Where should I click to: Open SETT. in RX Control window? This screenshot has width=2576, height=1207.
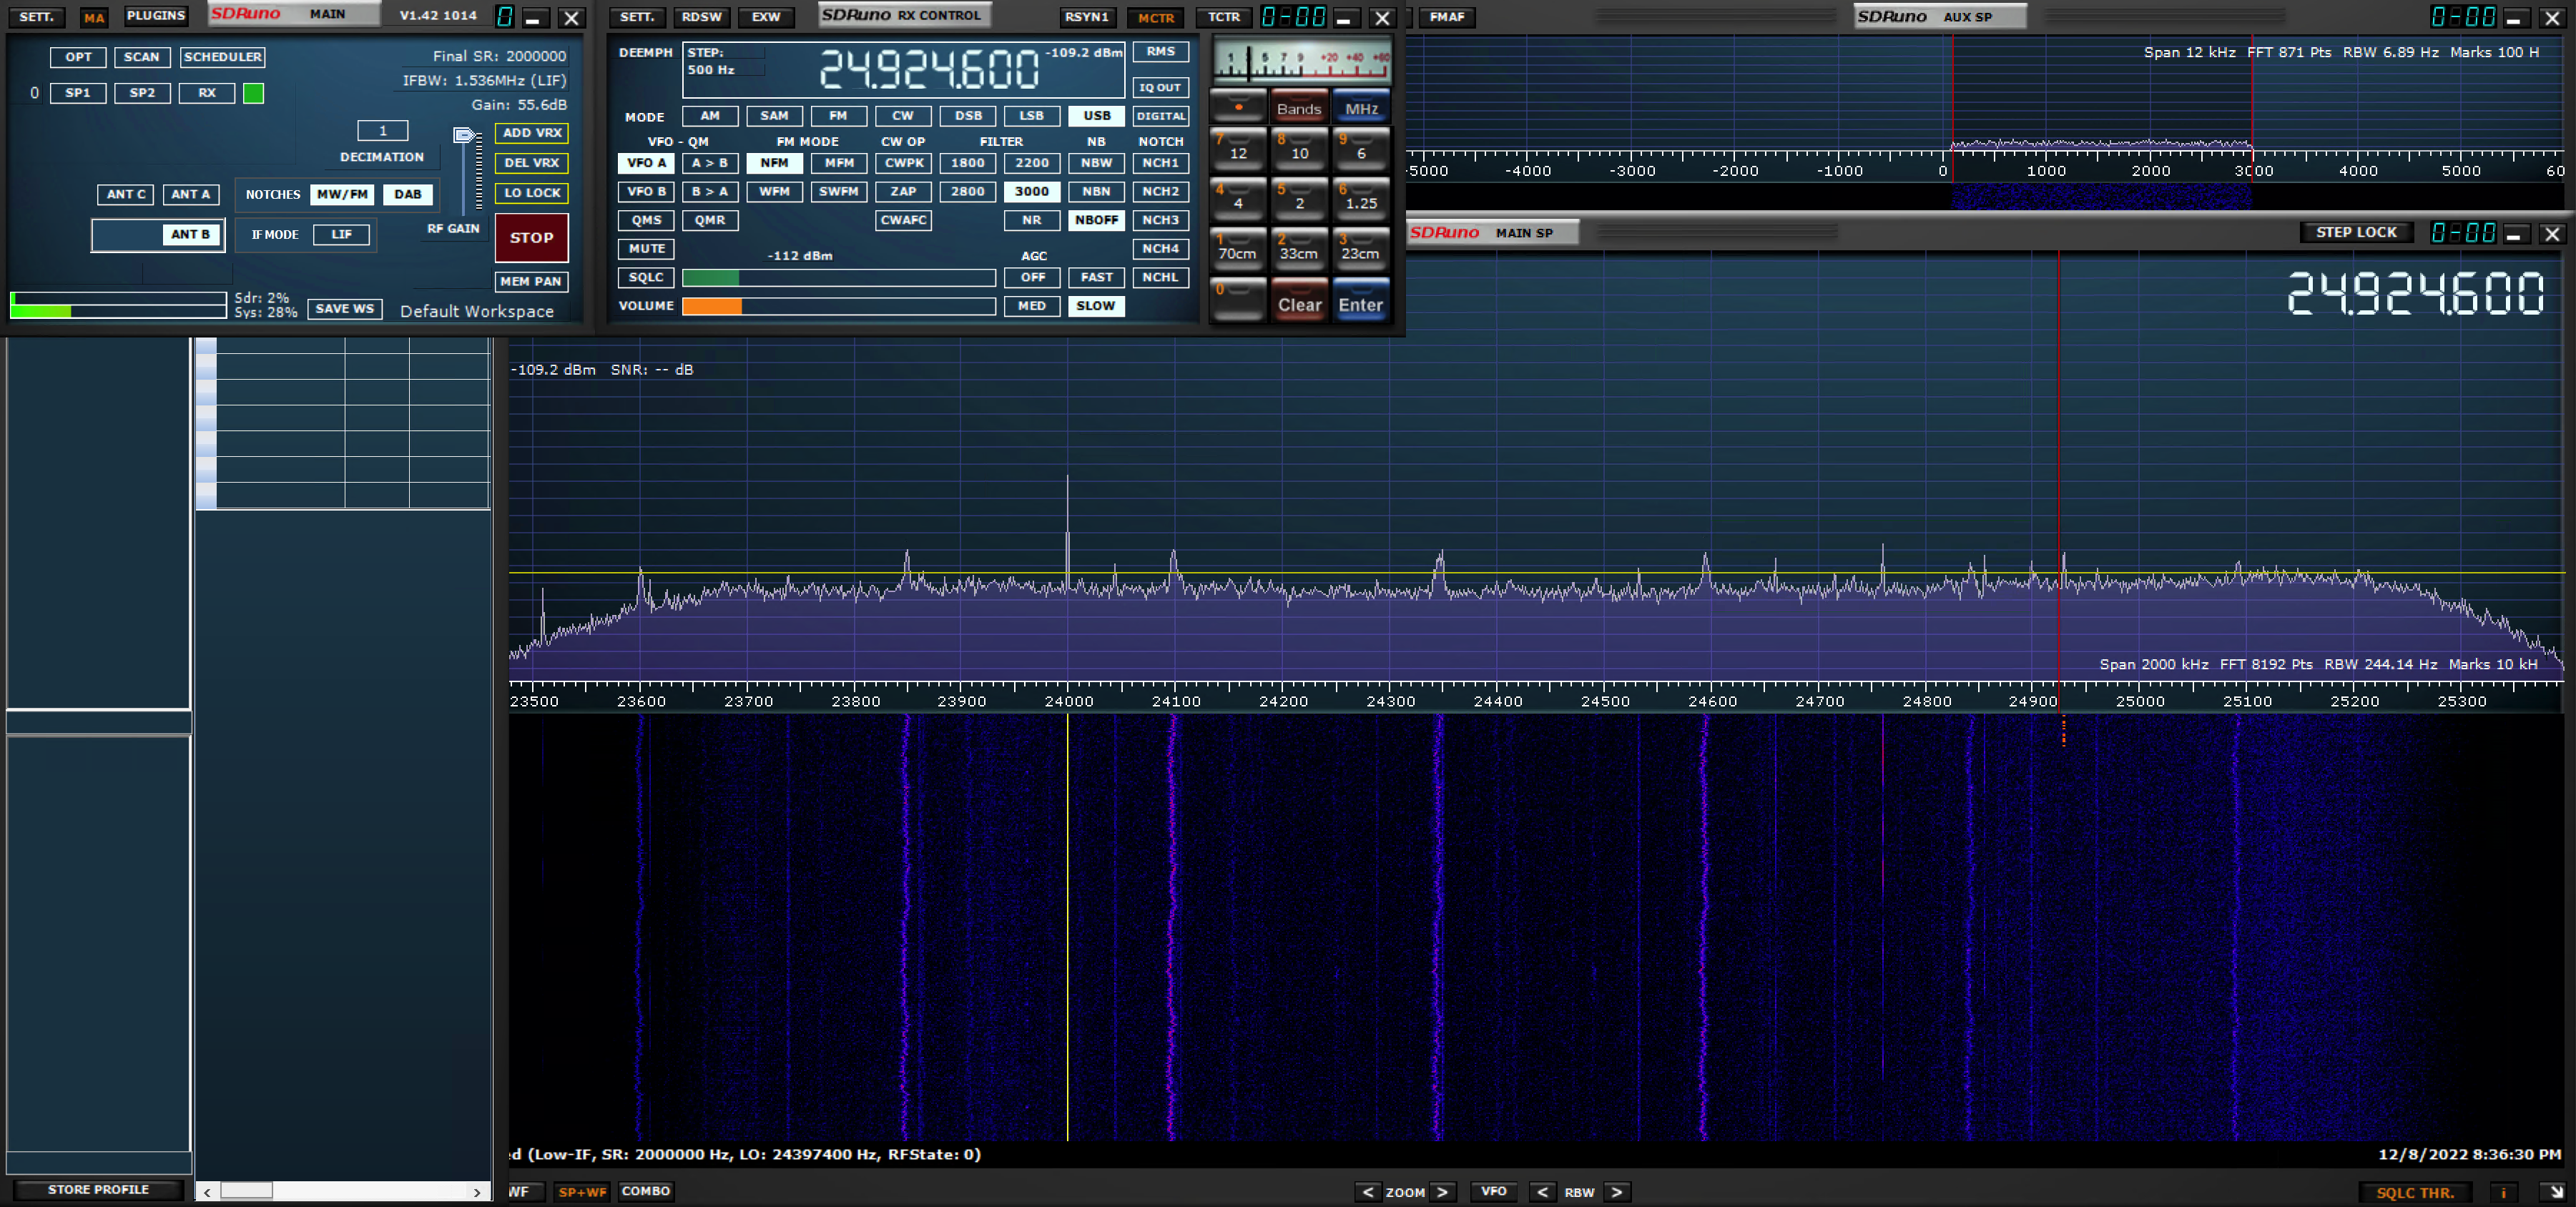point(637,17)
